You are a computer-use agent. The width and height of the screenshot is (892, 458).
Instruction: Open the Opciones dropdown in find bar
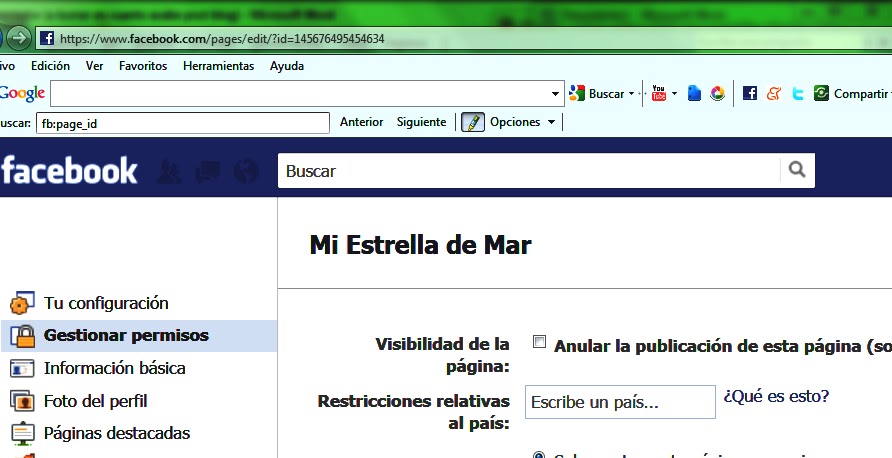click(x=551, y=122)
